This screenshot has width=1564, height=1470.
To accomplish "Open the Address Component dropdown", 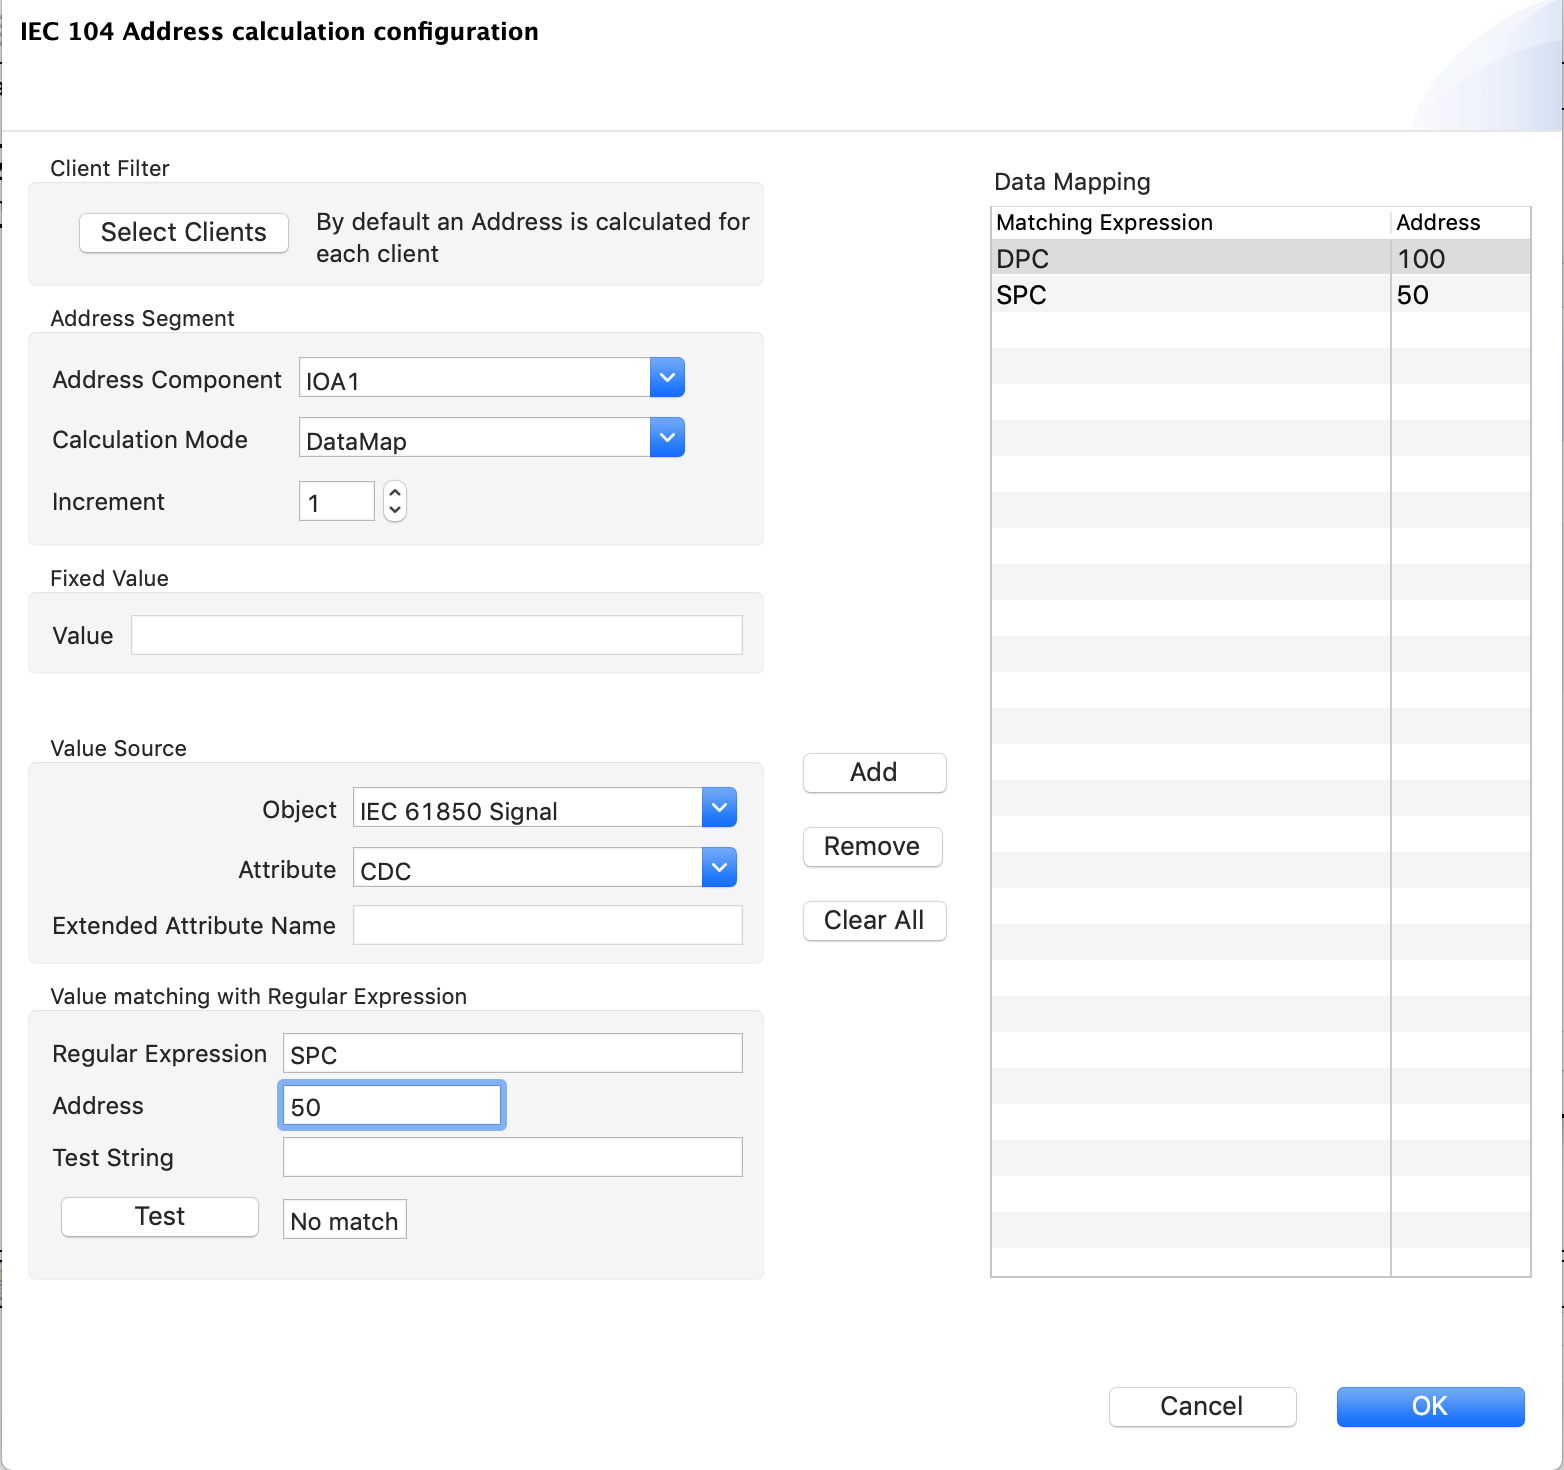I will [x=667, y=378].
